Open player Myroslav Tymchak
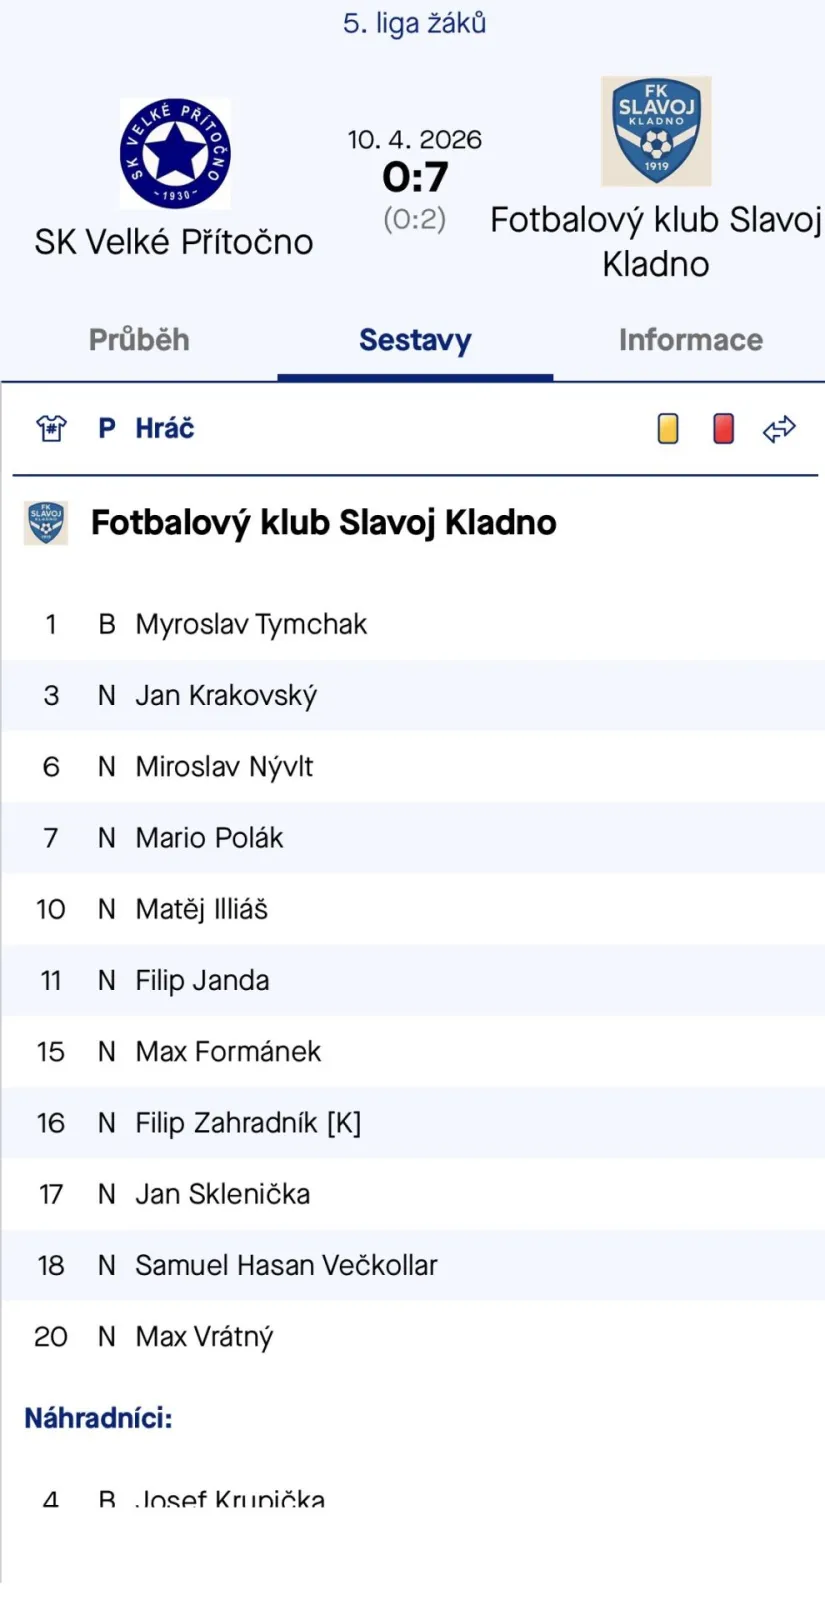Image resolution: width=825 pixels, height=1600 pixels. [251, 624]
